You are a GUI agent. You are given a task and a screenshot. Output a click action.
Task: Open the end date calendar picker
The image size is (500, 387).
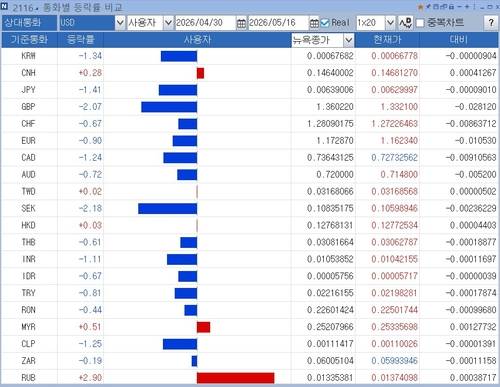[314, 23]
